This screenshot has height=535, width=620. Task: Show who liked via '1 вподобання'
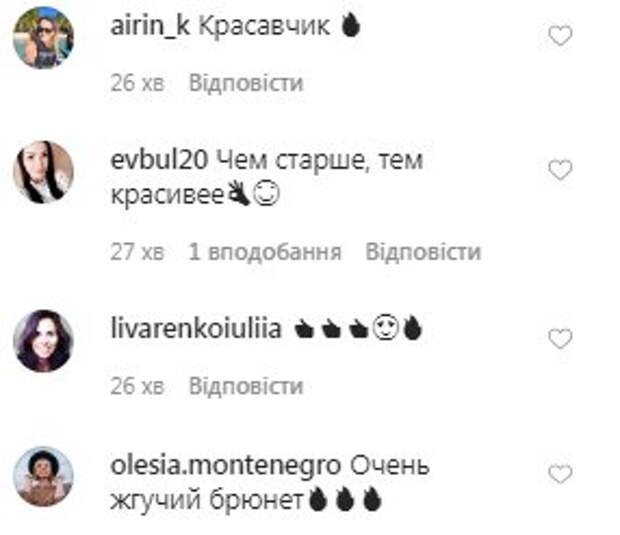(x=265, y=251)
